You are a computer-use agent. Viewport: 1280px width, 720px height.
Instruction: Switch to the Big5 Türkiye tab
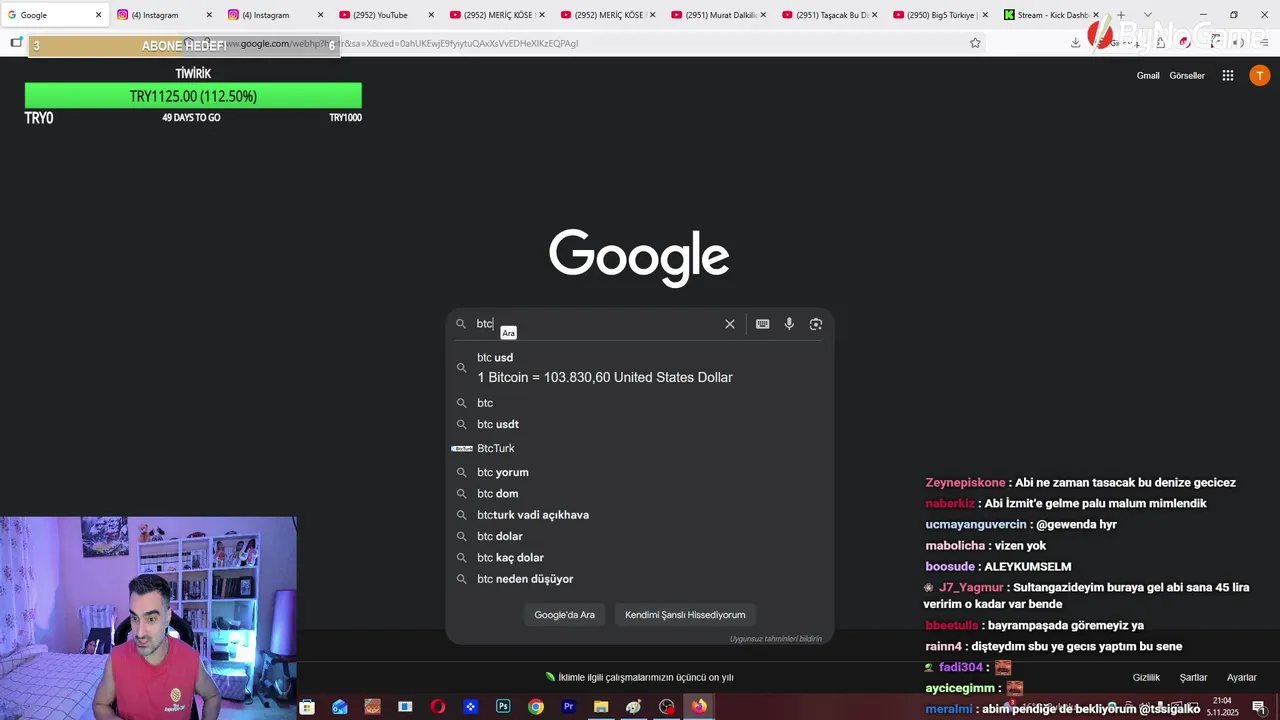click(x=940, y=15)
